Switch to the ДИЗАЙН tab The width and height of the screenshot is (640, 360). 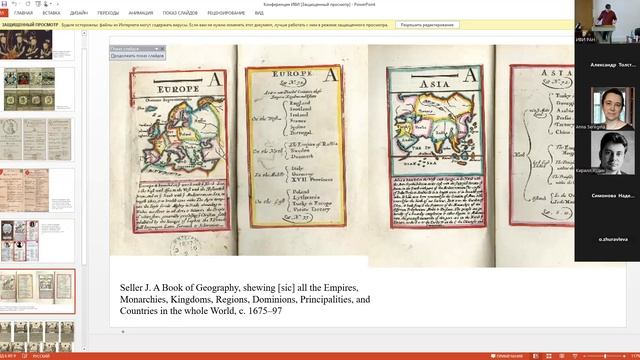[x=79, y=13]
